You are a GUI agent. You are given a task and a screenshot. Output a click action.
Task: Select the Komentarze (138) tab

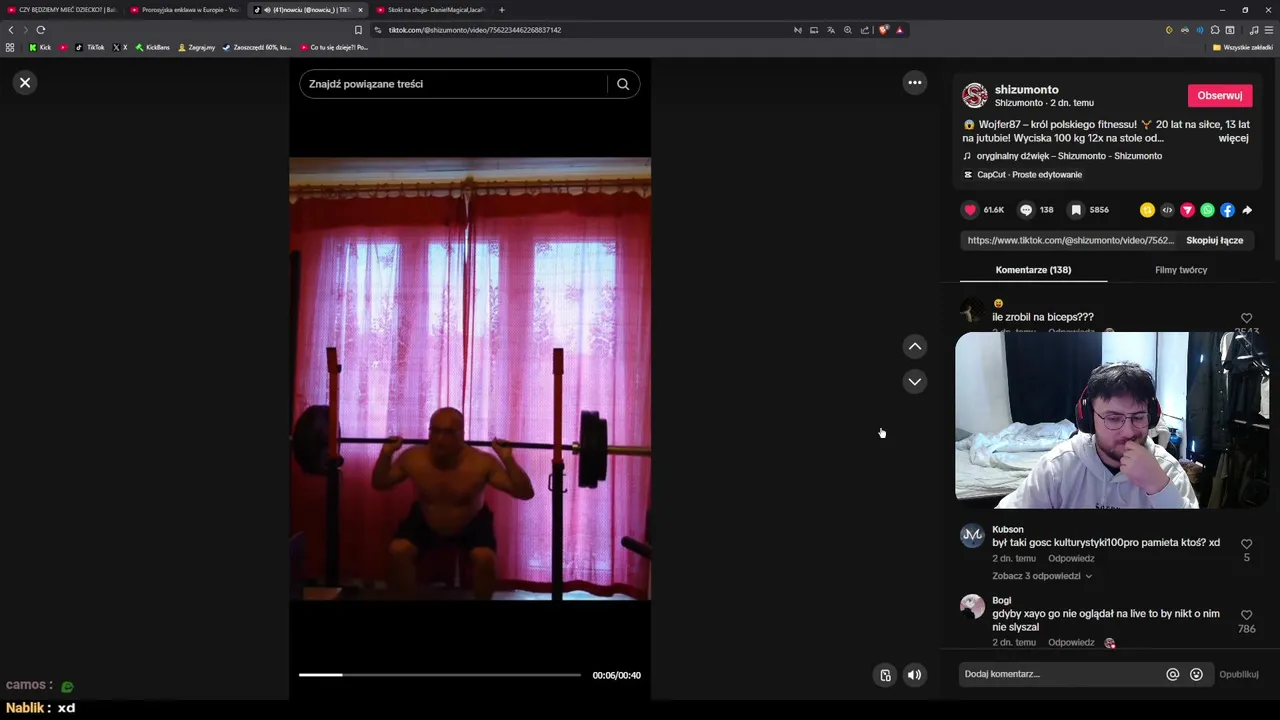coord(1033,270)
